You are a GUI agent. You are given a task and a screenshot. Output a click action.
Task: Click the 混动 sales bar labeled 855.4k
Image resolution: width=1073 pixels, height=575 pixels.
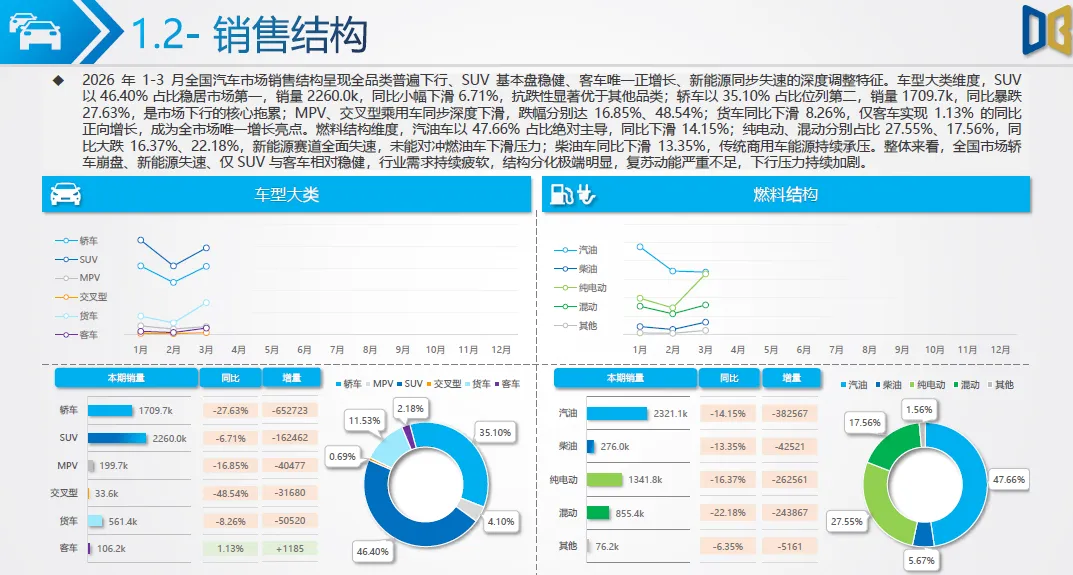598,513
